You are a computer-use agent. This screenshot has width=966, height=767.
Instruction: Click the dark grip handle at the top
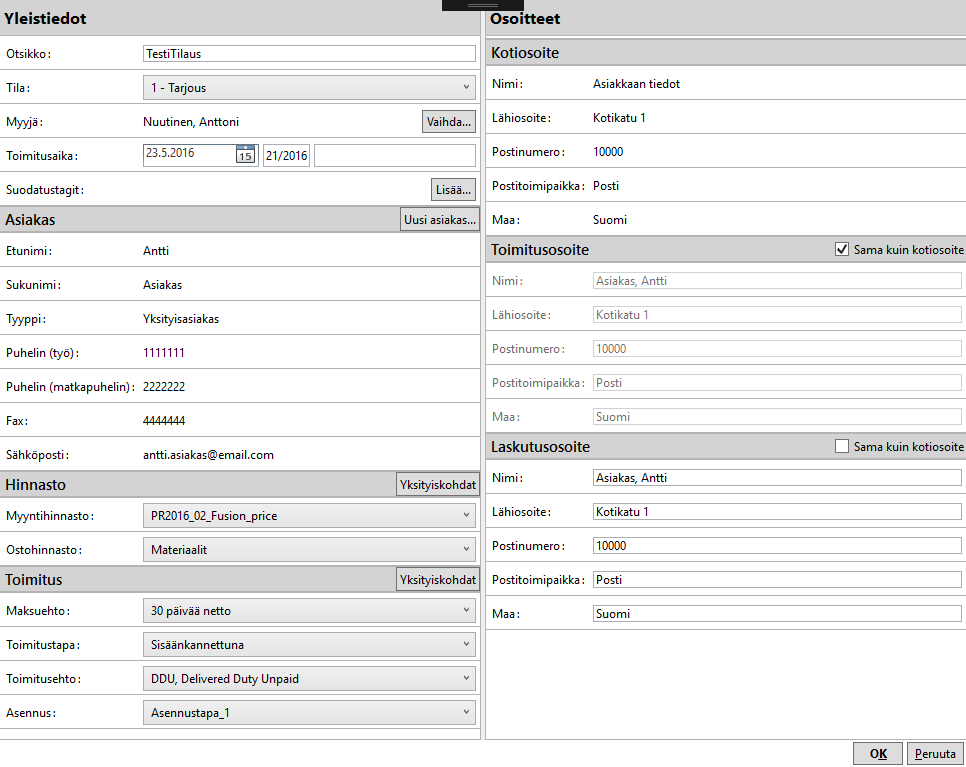(x=482, y=5)
